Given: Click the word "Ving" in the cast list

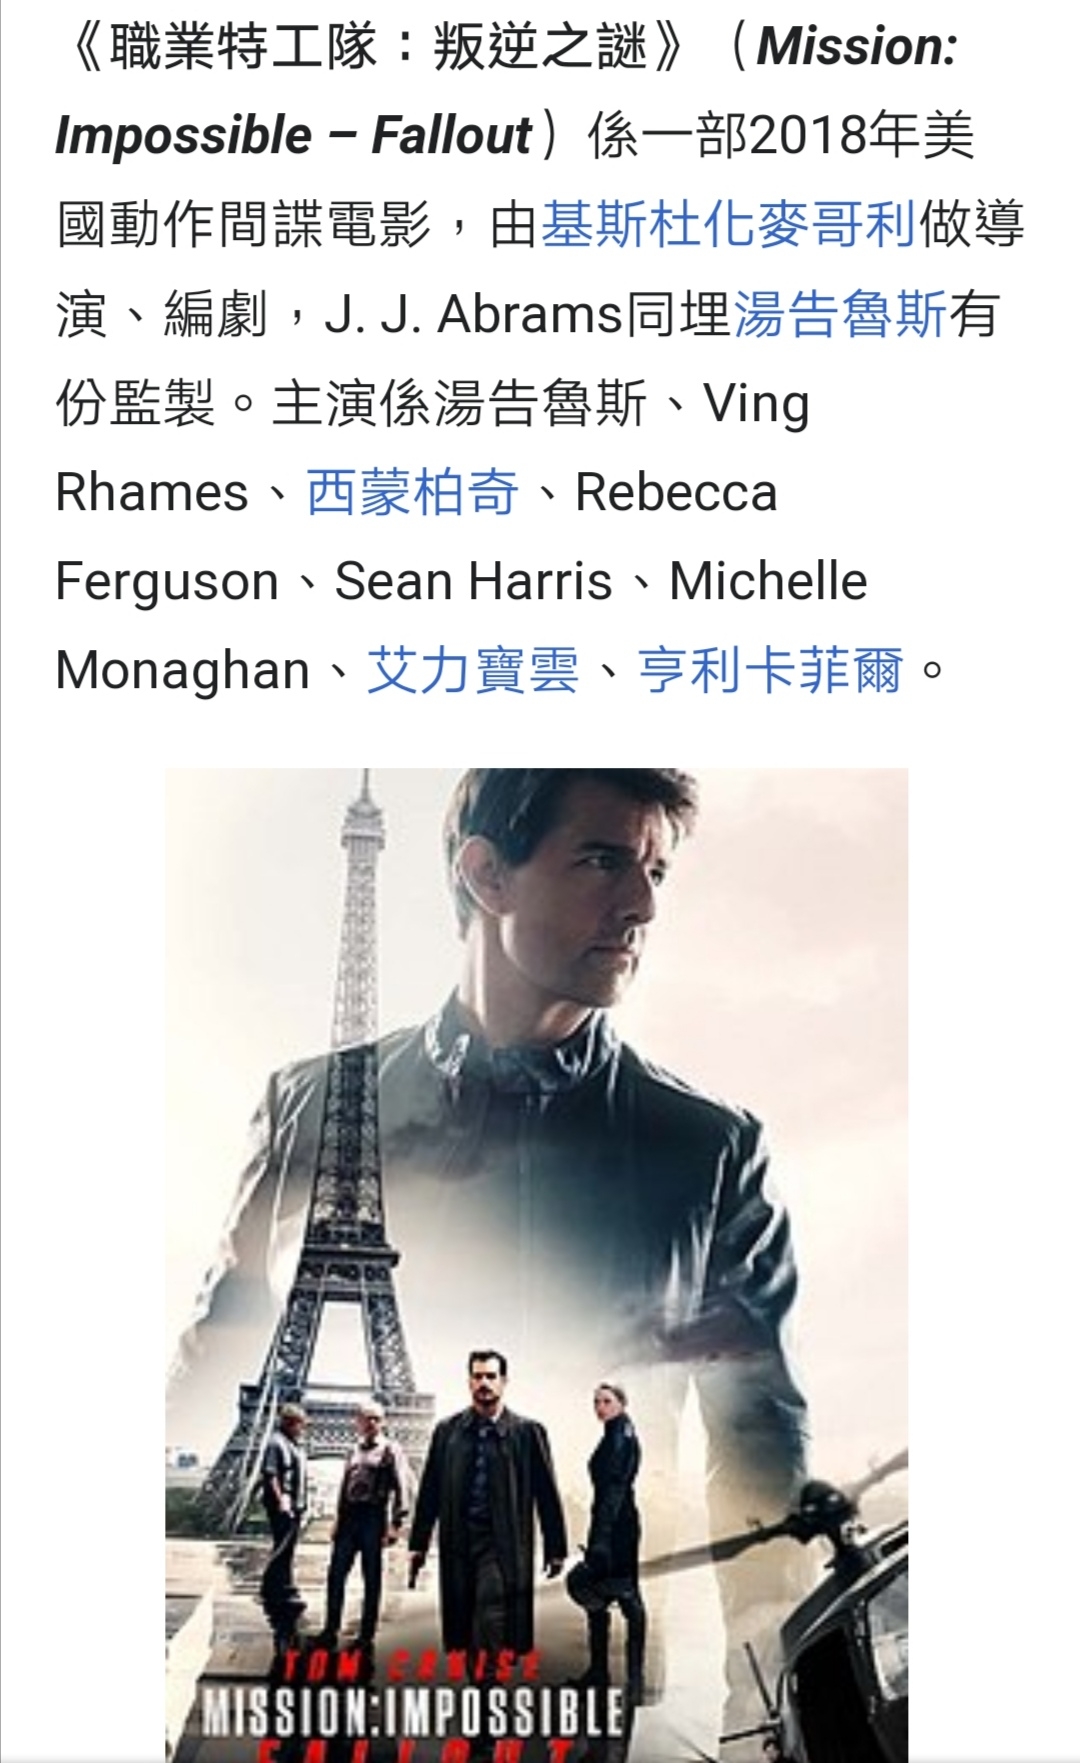Looking at the screenshot, I should click(x=757, y=405).
